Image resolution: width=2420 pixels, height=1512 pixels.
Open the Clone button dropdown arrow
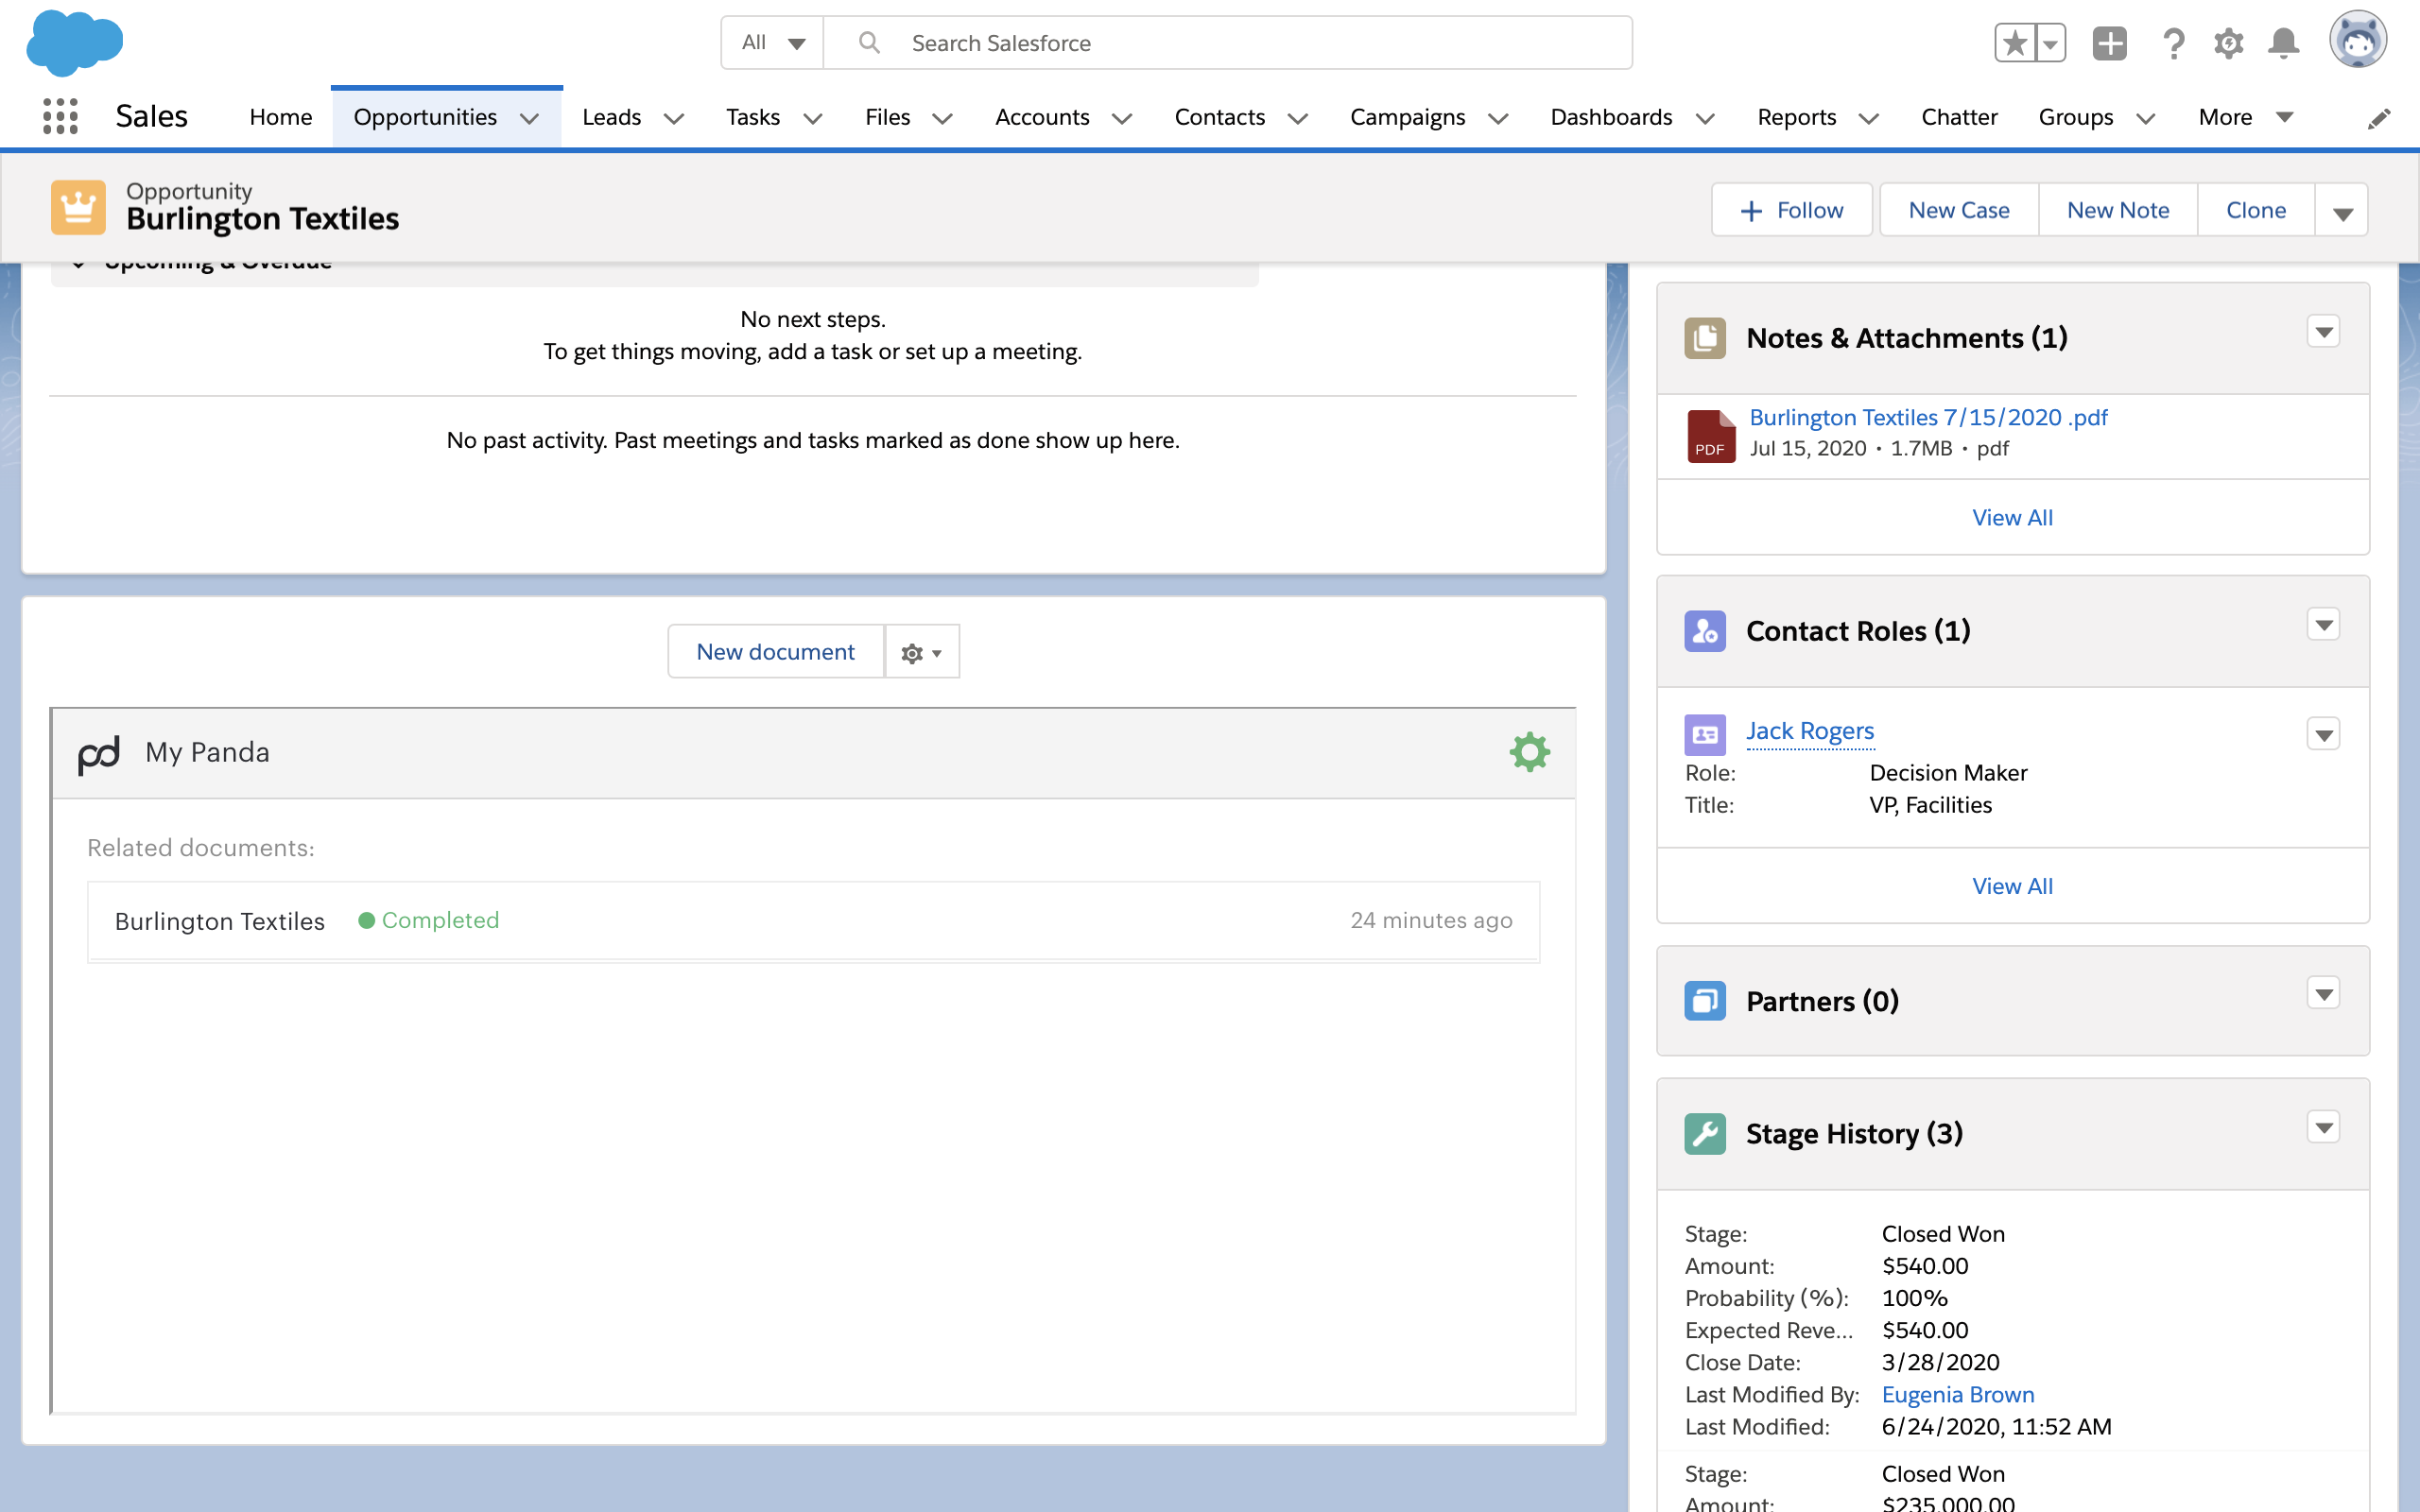[x=2342, y=210]
